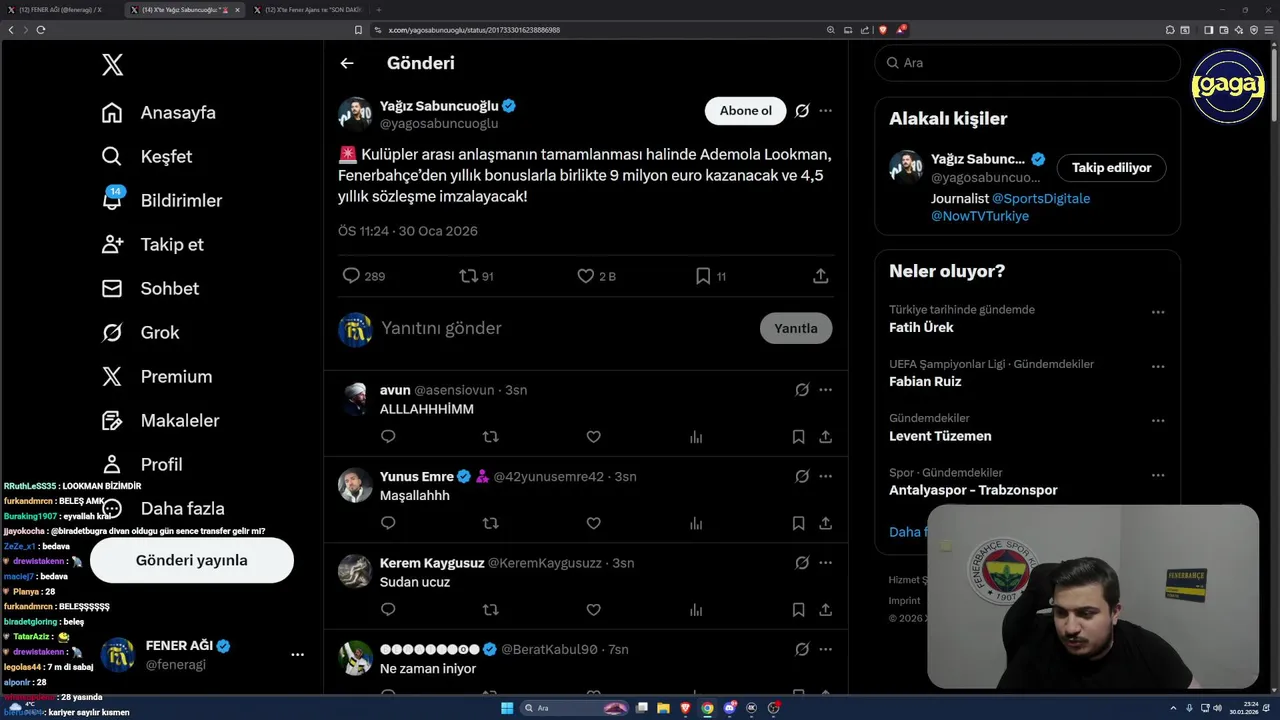
Task: Open @NowTVTurkiye link
Action: pyautogui.click(x=980, y=216)
